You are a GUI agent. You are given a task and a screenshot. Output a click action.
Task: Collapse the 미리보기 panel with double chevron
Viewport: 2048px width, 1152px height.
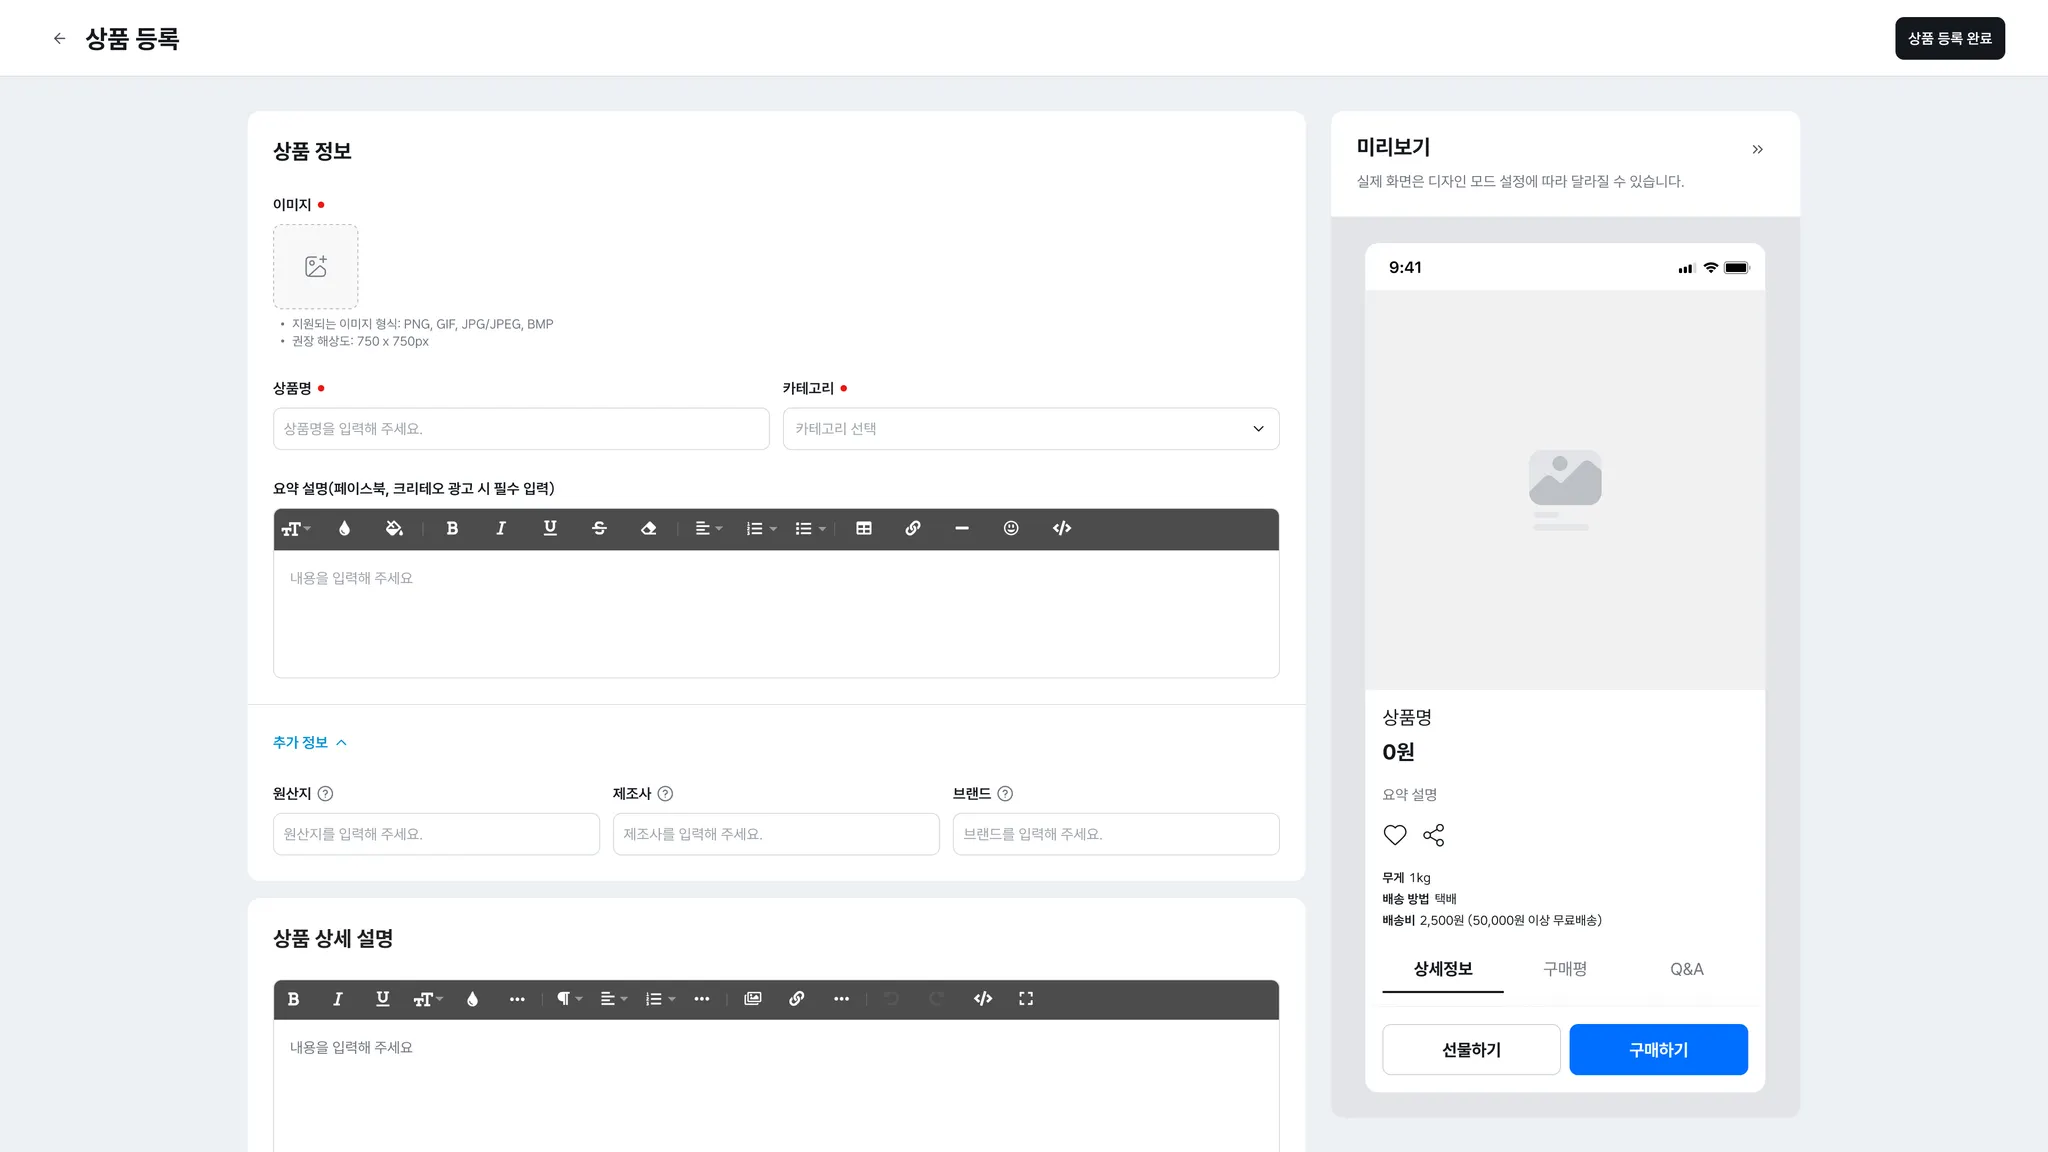pos(1757,149)
